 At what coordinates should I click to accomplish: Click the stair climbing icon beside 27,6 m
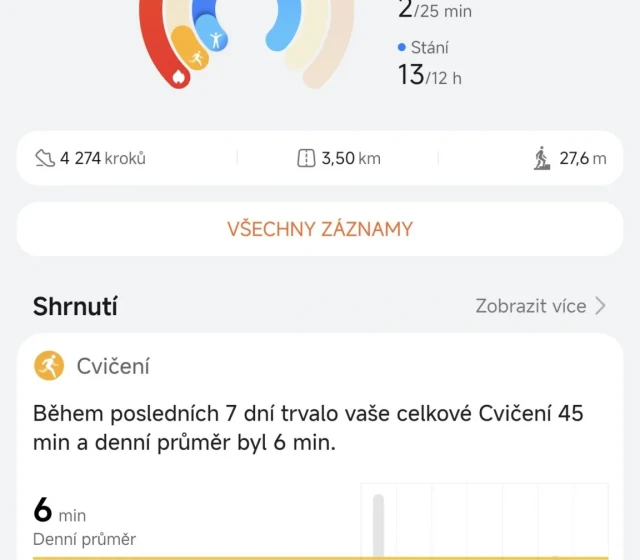(542, 158)
